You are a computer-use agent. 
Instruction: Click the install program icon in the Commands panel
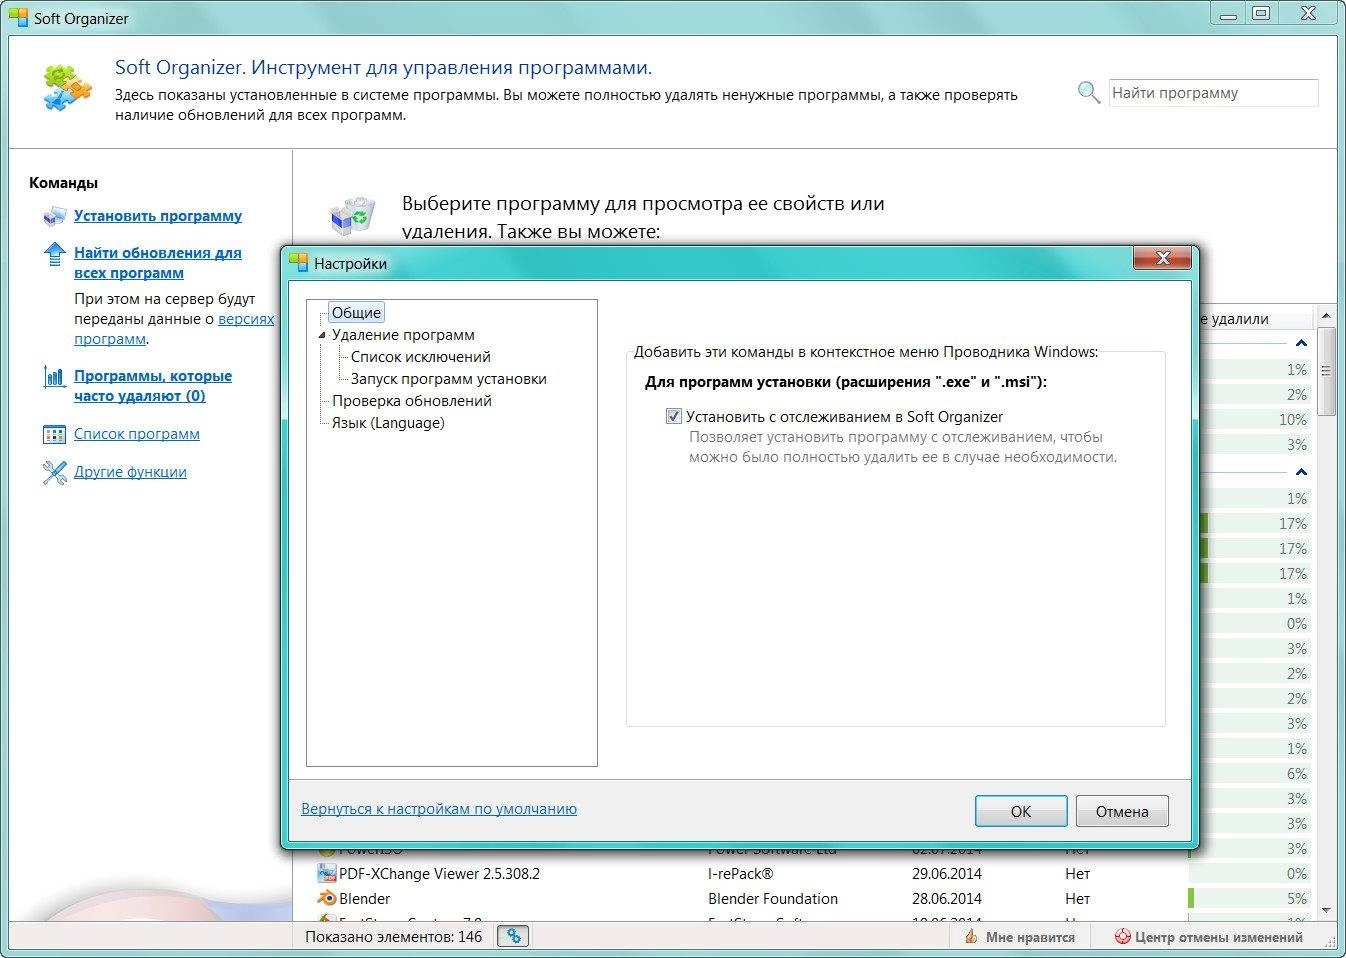54,216
